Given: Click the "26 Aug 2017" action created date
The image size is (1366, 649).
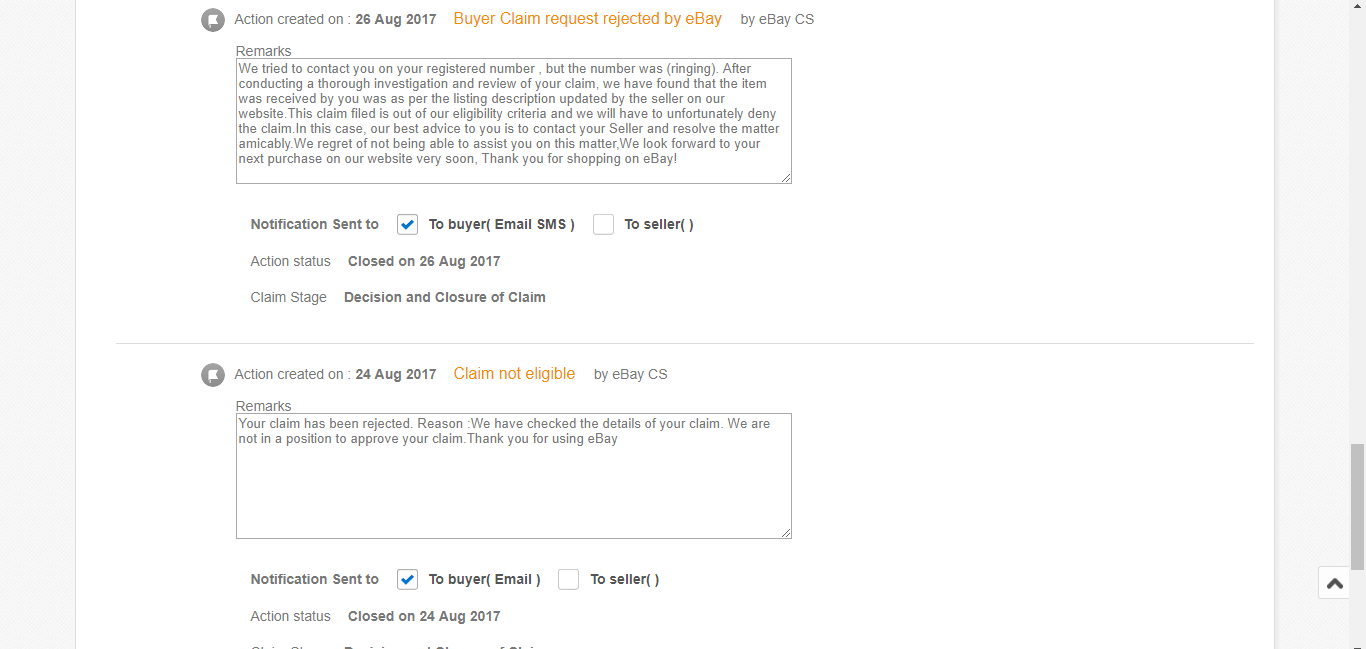Looking at the screenshot, I should click(396, 19).
